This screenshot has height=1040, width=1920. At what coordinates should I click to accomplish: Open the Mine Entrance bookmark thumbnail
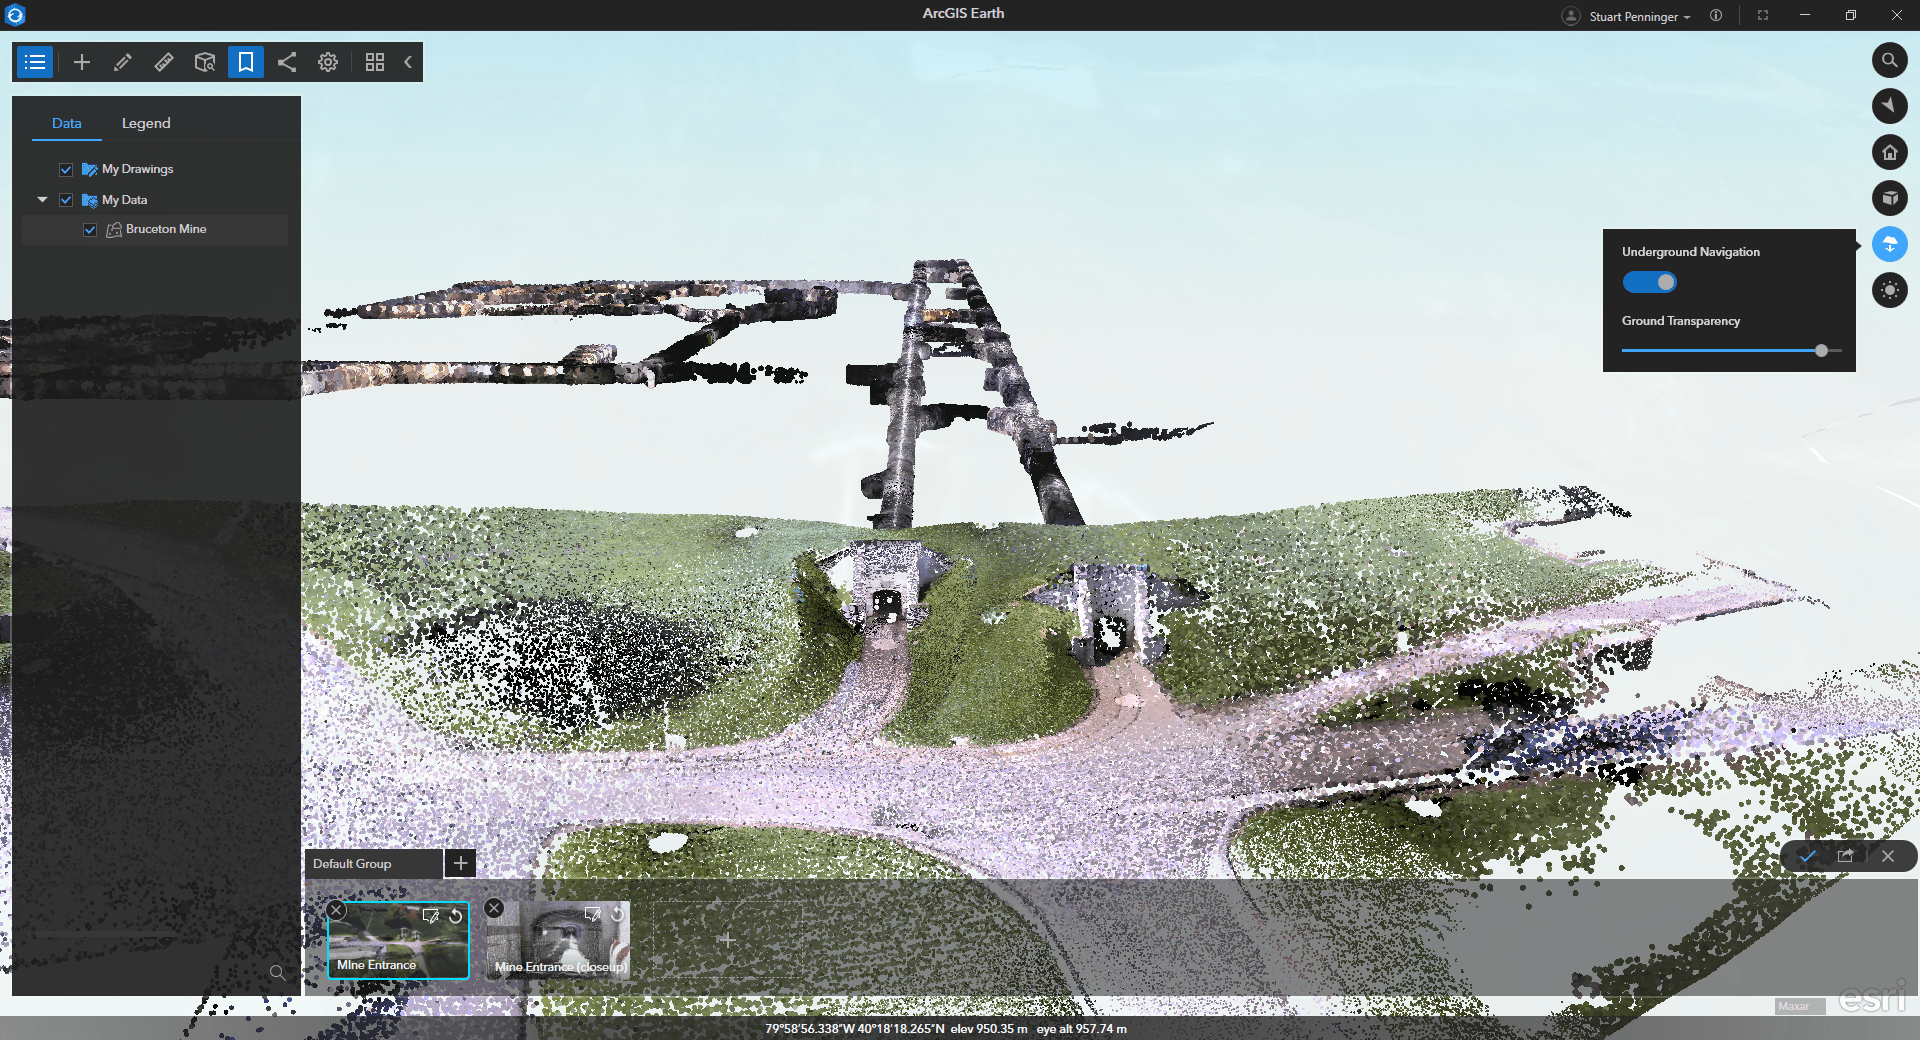pyautogui.click(x=398, y=940)
